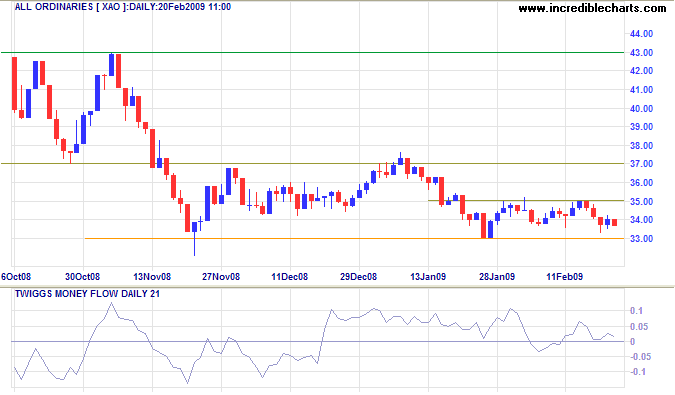Click the 44.00 price axis label

(641, 34)
